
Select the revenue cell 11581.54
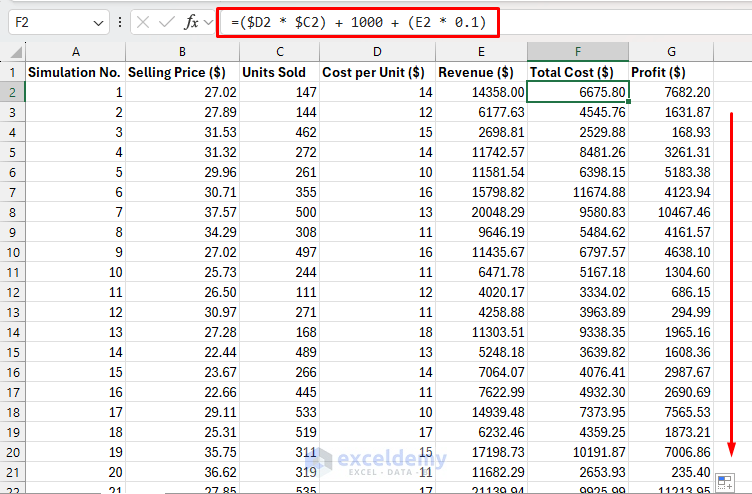click(x=481, y=172)
